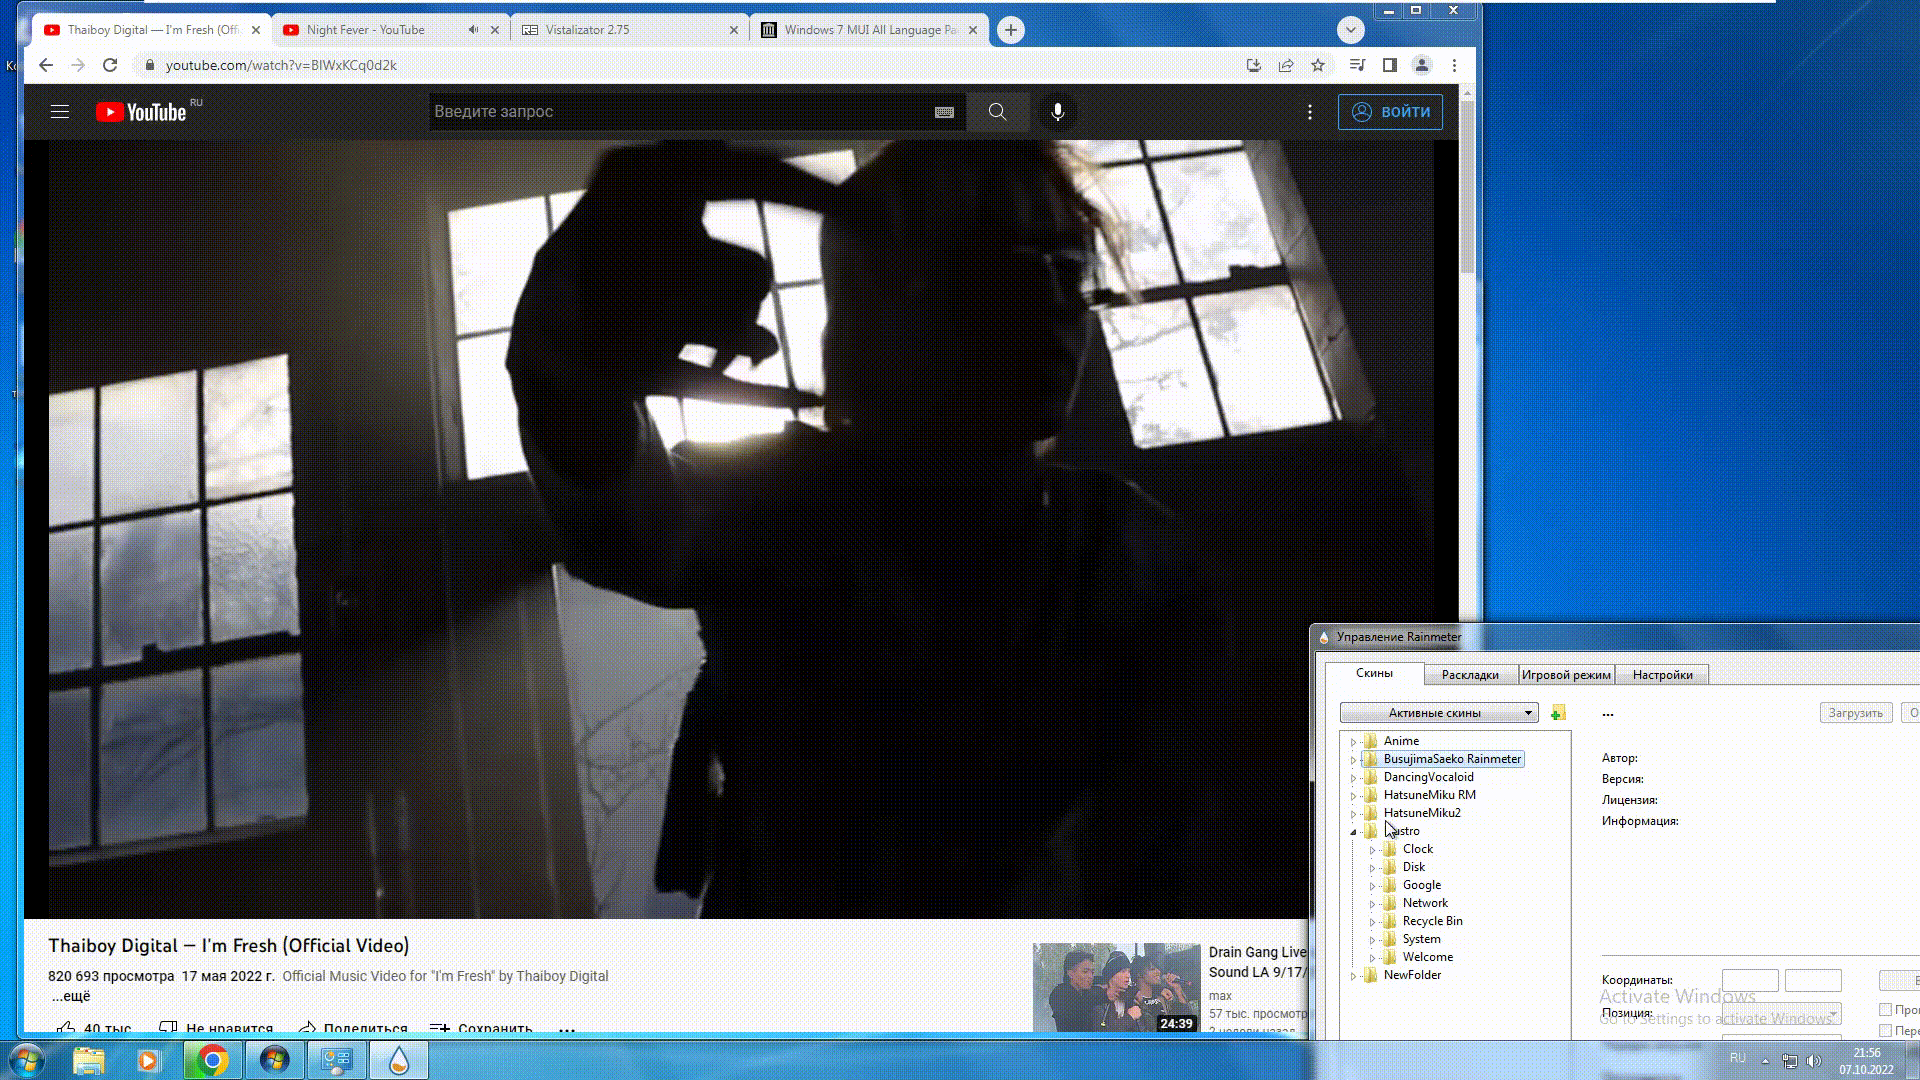
Task: Open the on-screen keyboard in search box
Action: point(944,112)
